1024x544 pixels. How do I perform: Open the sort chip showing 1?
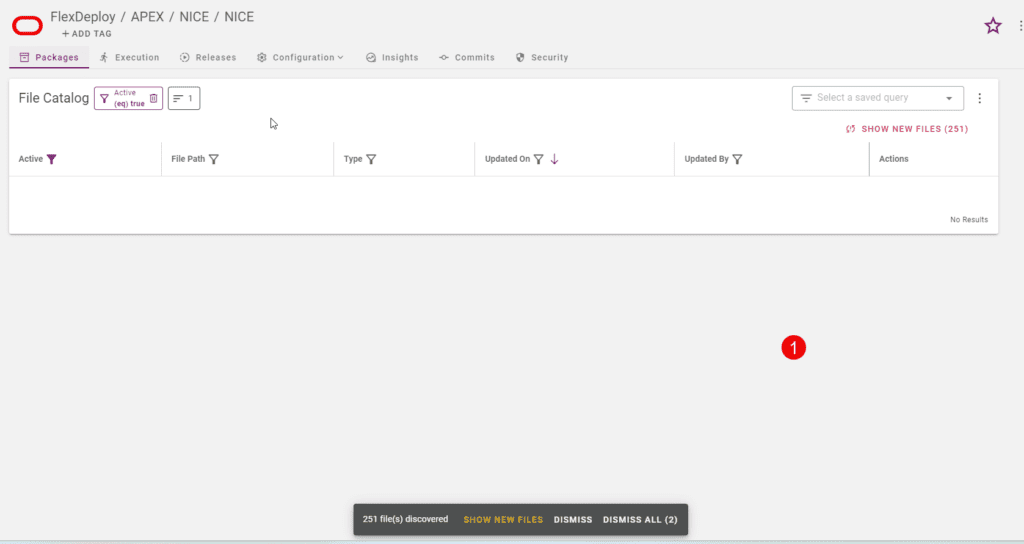pos(184,99)
